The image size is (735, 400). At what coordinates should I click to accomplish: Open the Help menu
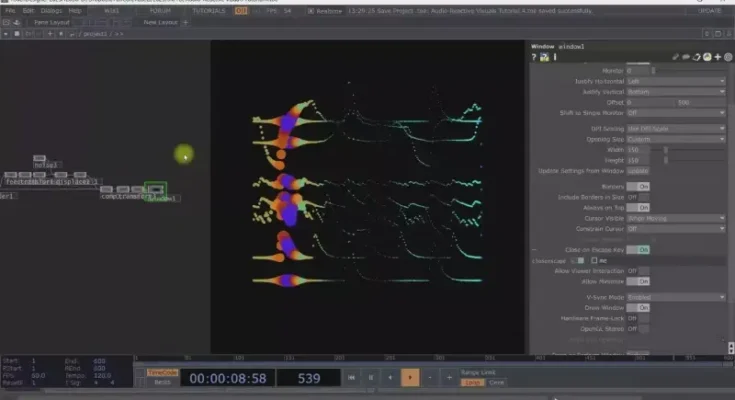[x=76, y=11]
